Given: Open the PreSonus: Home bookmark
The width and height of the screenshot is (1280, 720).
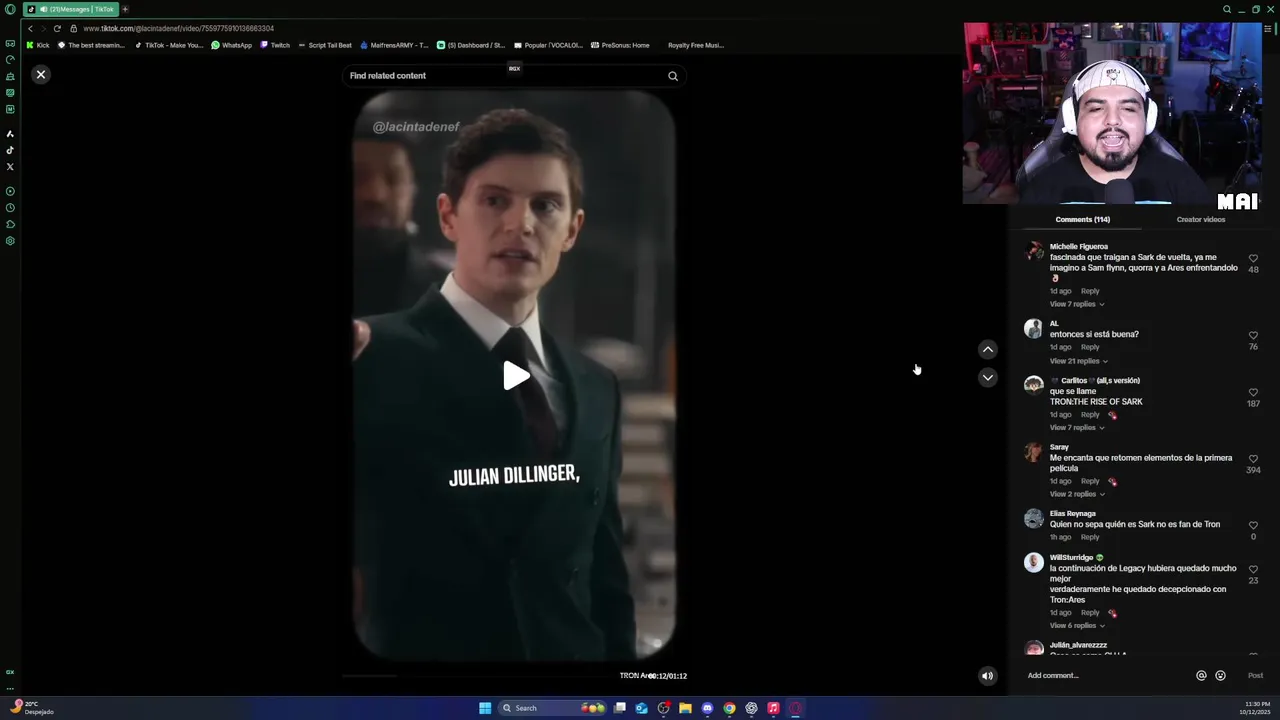Looking at the screenshot, I should click(620, 45).
